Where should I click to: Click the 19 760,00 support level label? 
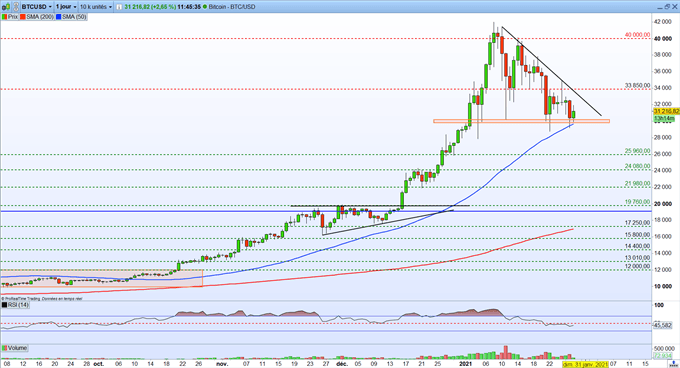tap(638, 202)
